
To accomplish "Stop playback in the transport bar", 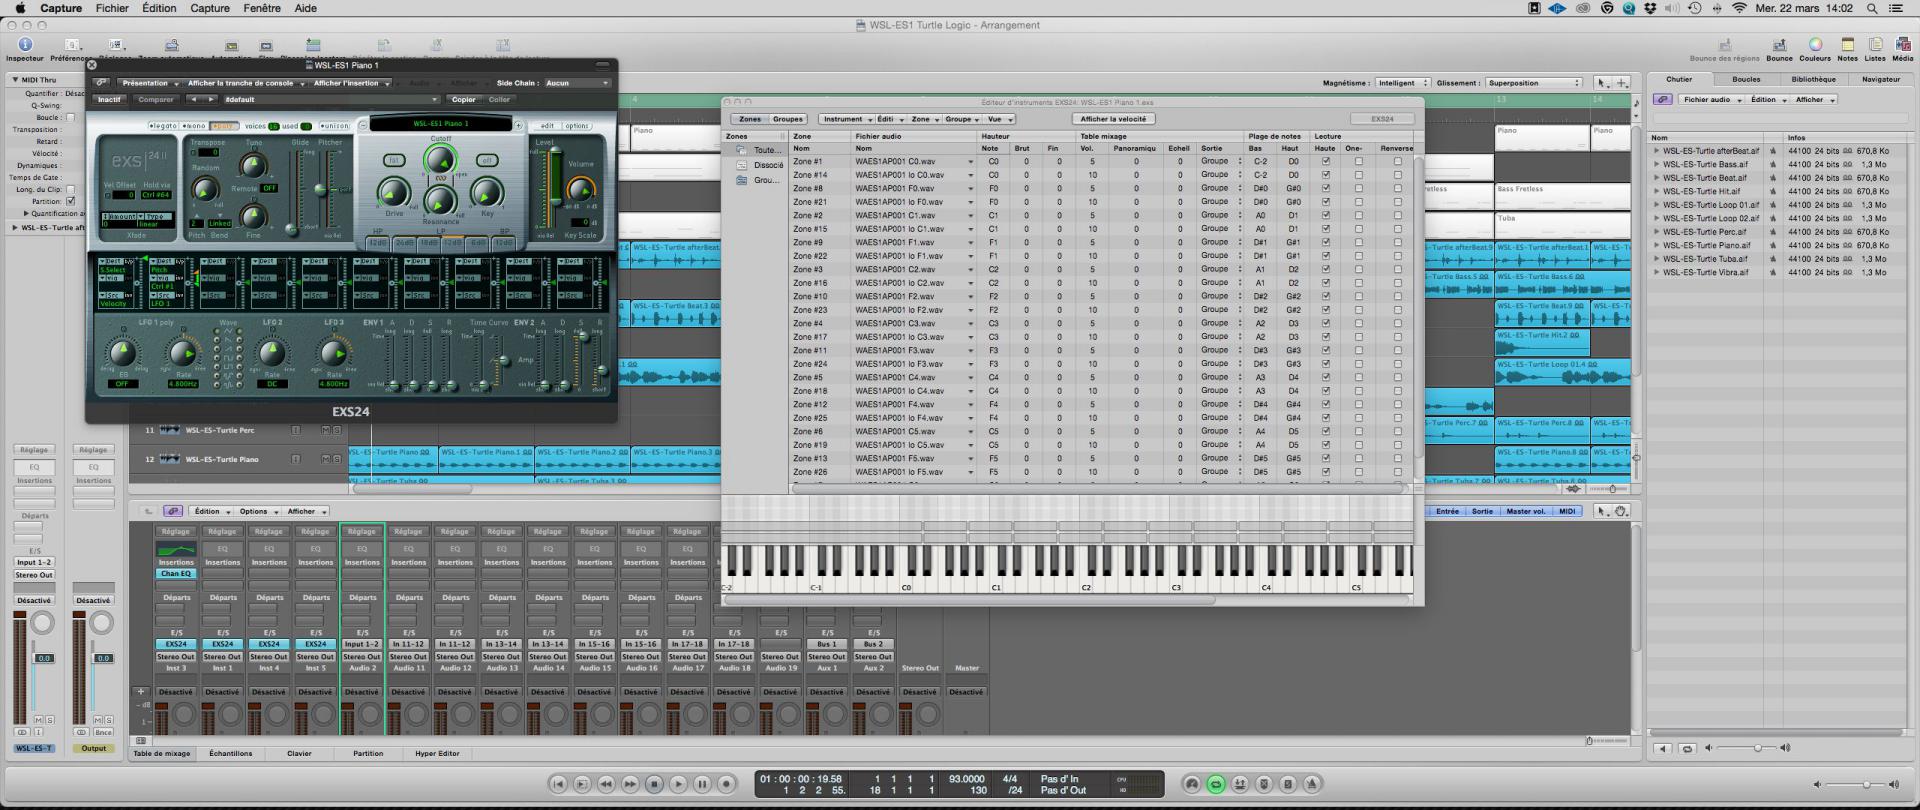I will tap(654, 784).
